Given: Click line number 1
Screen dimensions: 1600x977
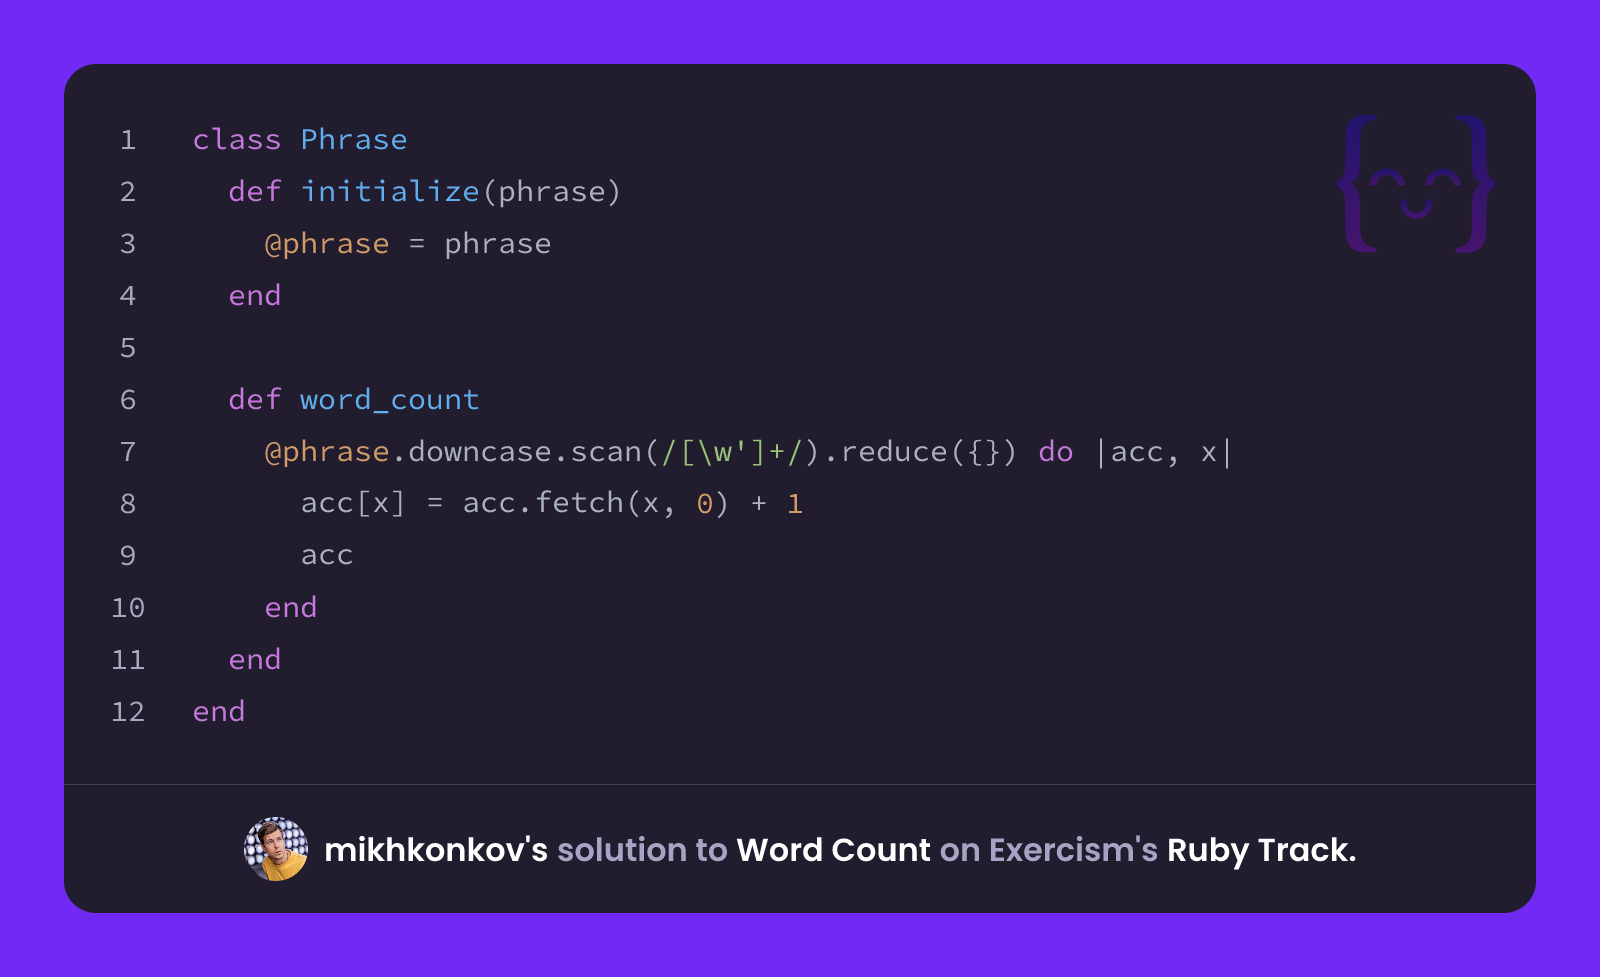Looking at the screenshot, I should [x=128, y=139].
